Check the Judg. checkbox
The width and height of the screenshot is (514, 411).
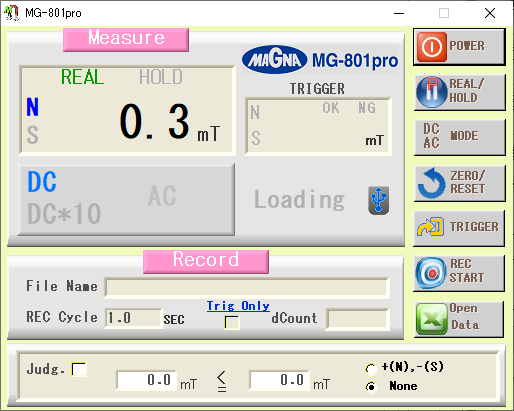point(79,369)
